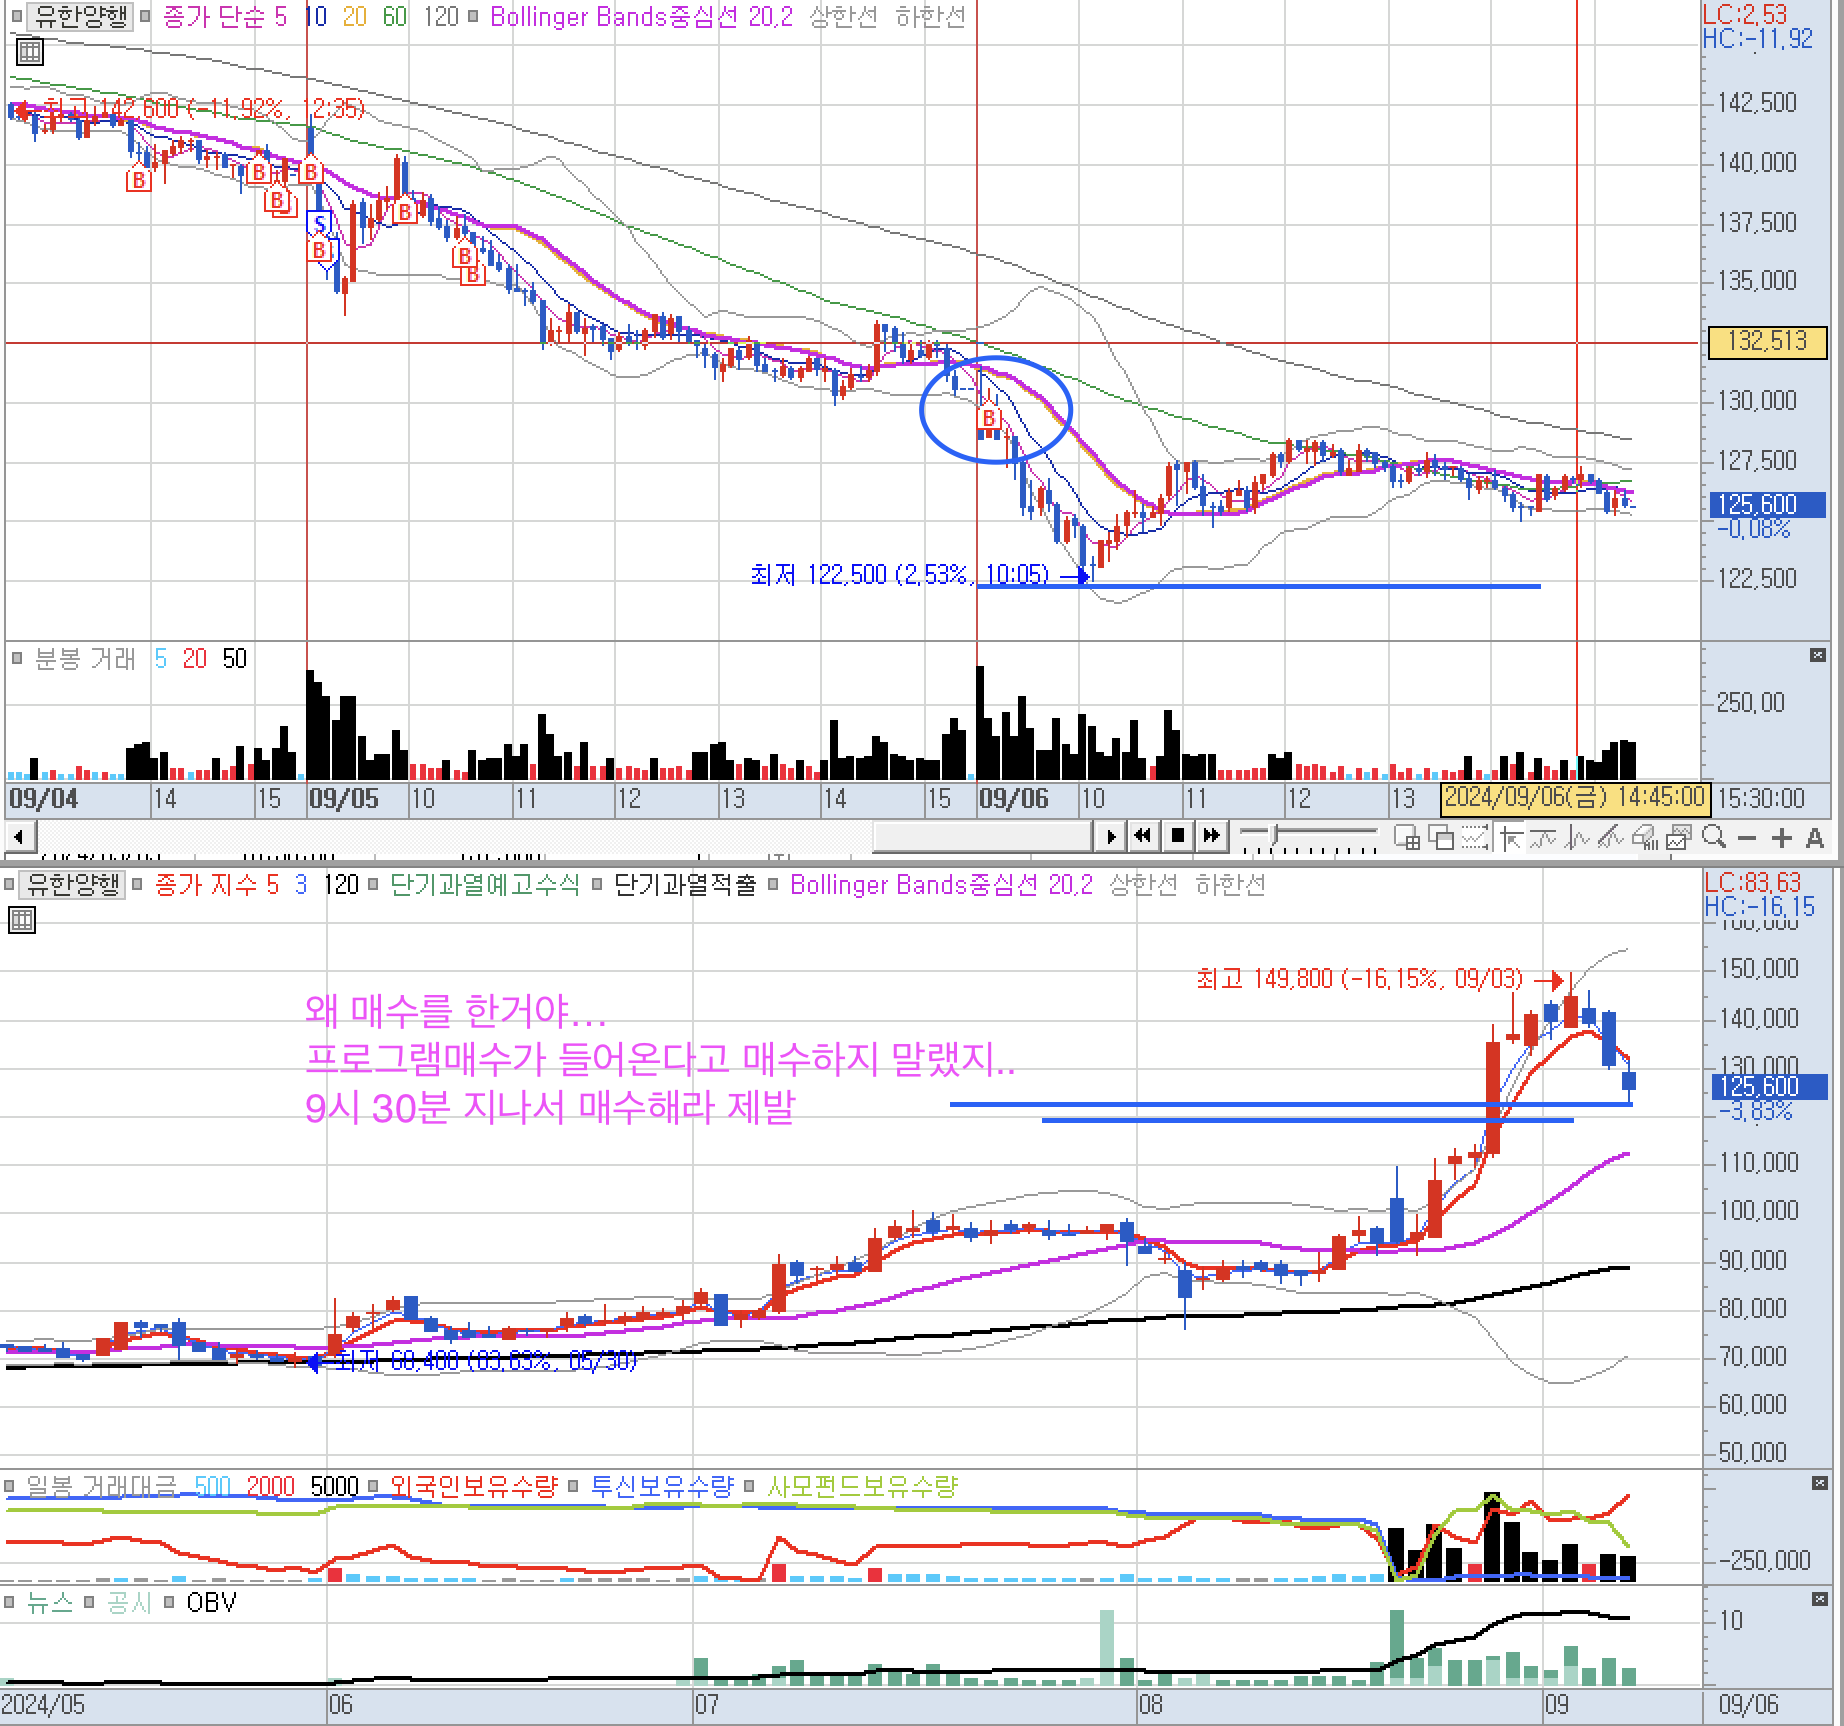Toggle the 공시 indicator checkbox
Image resolution: width=1844 pixels, height=1726 pixels.
coord(89,1603)
